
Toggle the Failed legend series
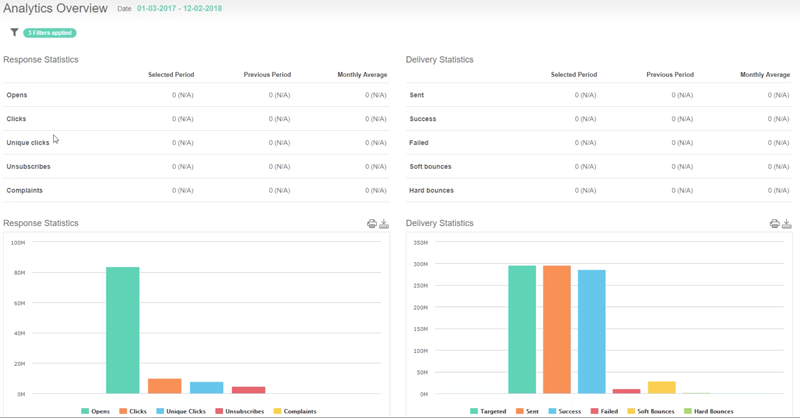[x=605, y=411]
